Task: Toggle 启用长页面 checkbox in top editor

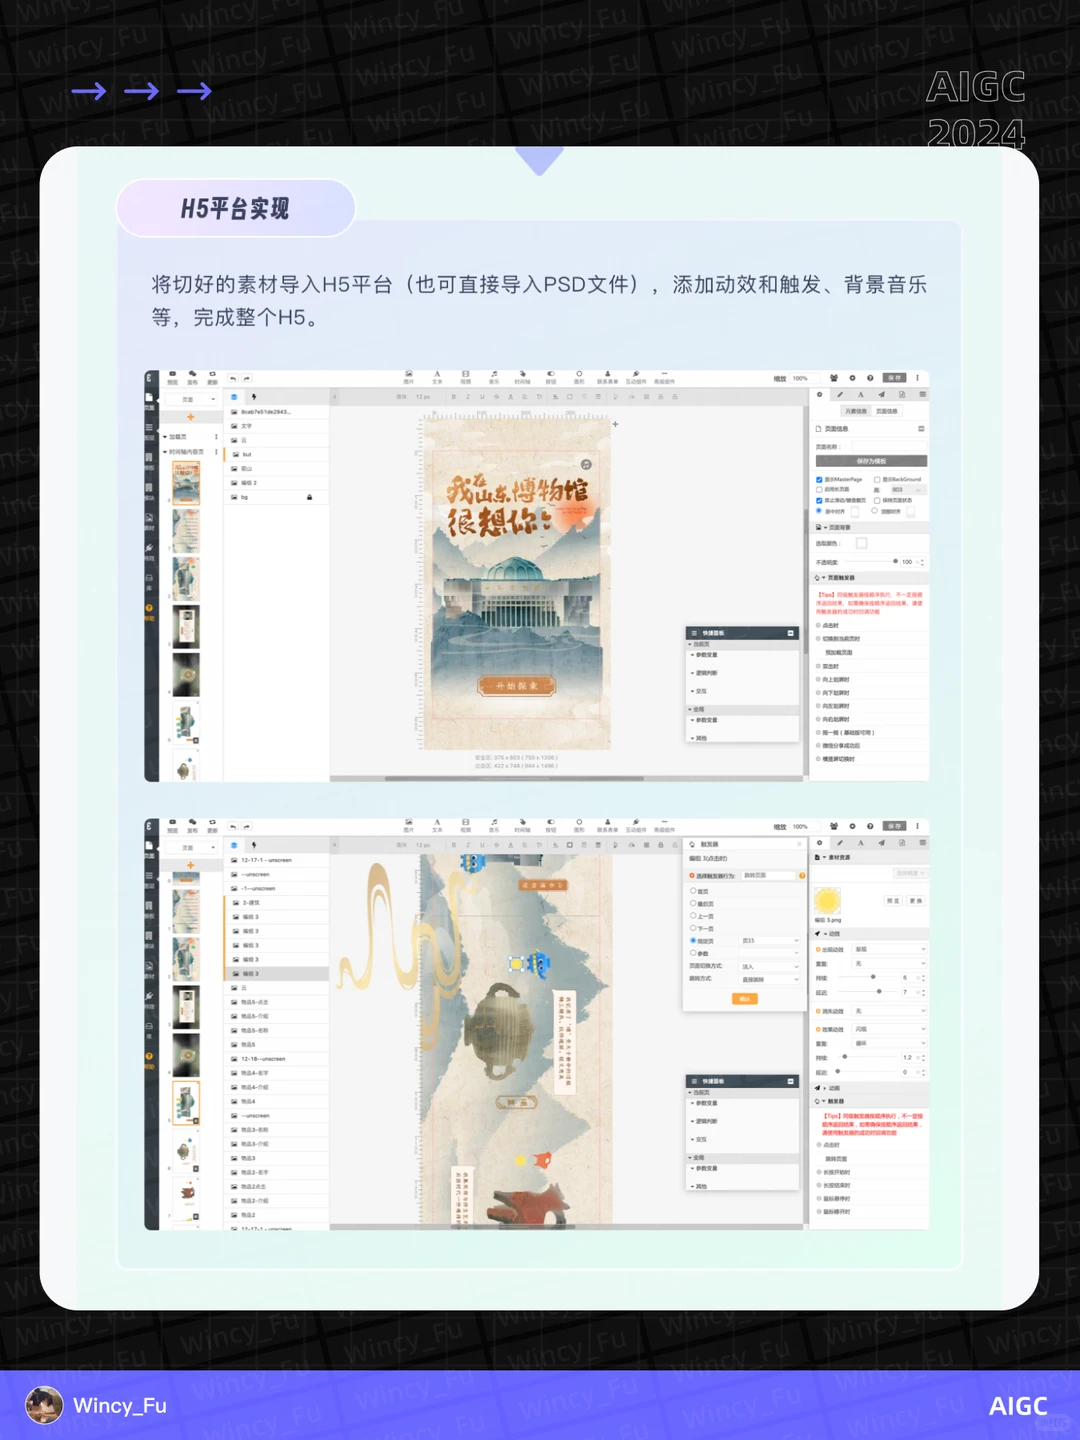Action: (819, 490)
